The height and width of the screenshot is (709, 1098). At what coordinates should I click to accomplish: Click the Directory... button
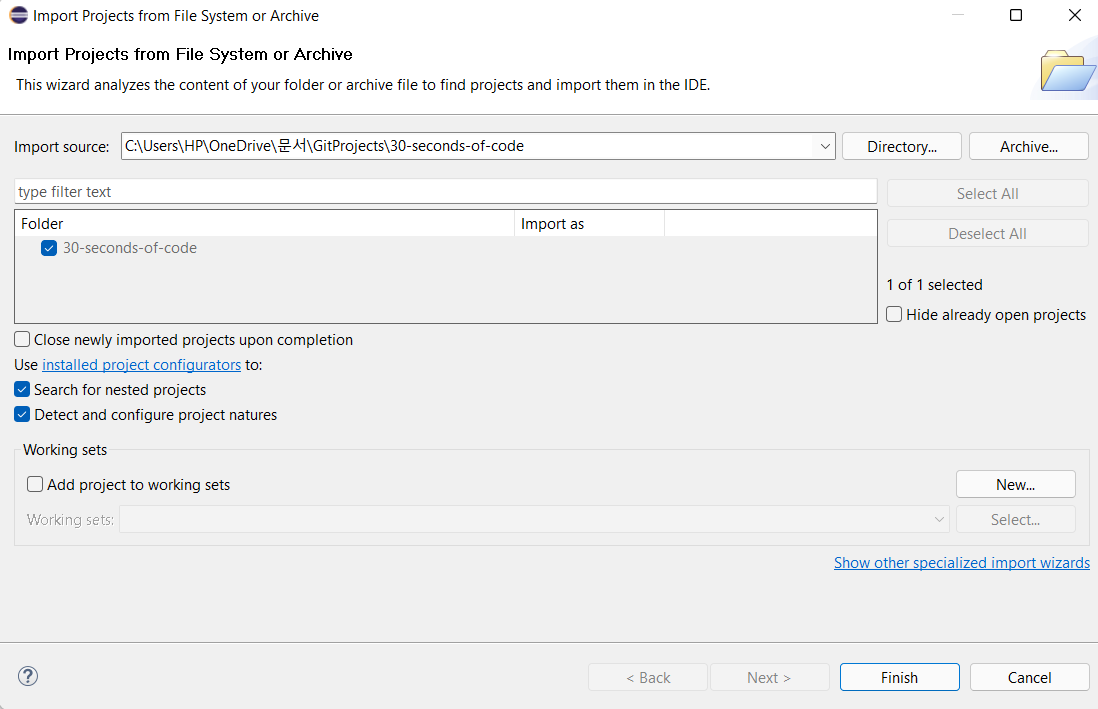click(901, 147)
